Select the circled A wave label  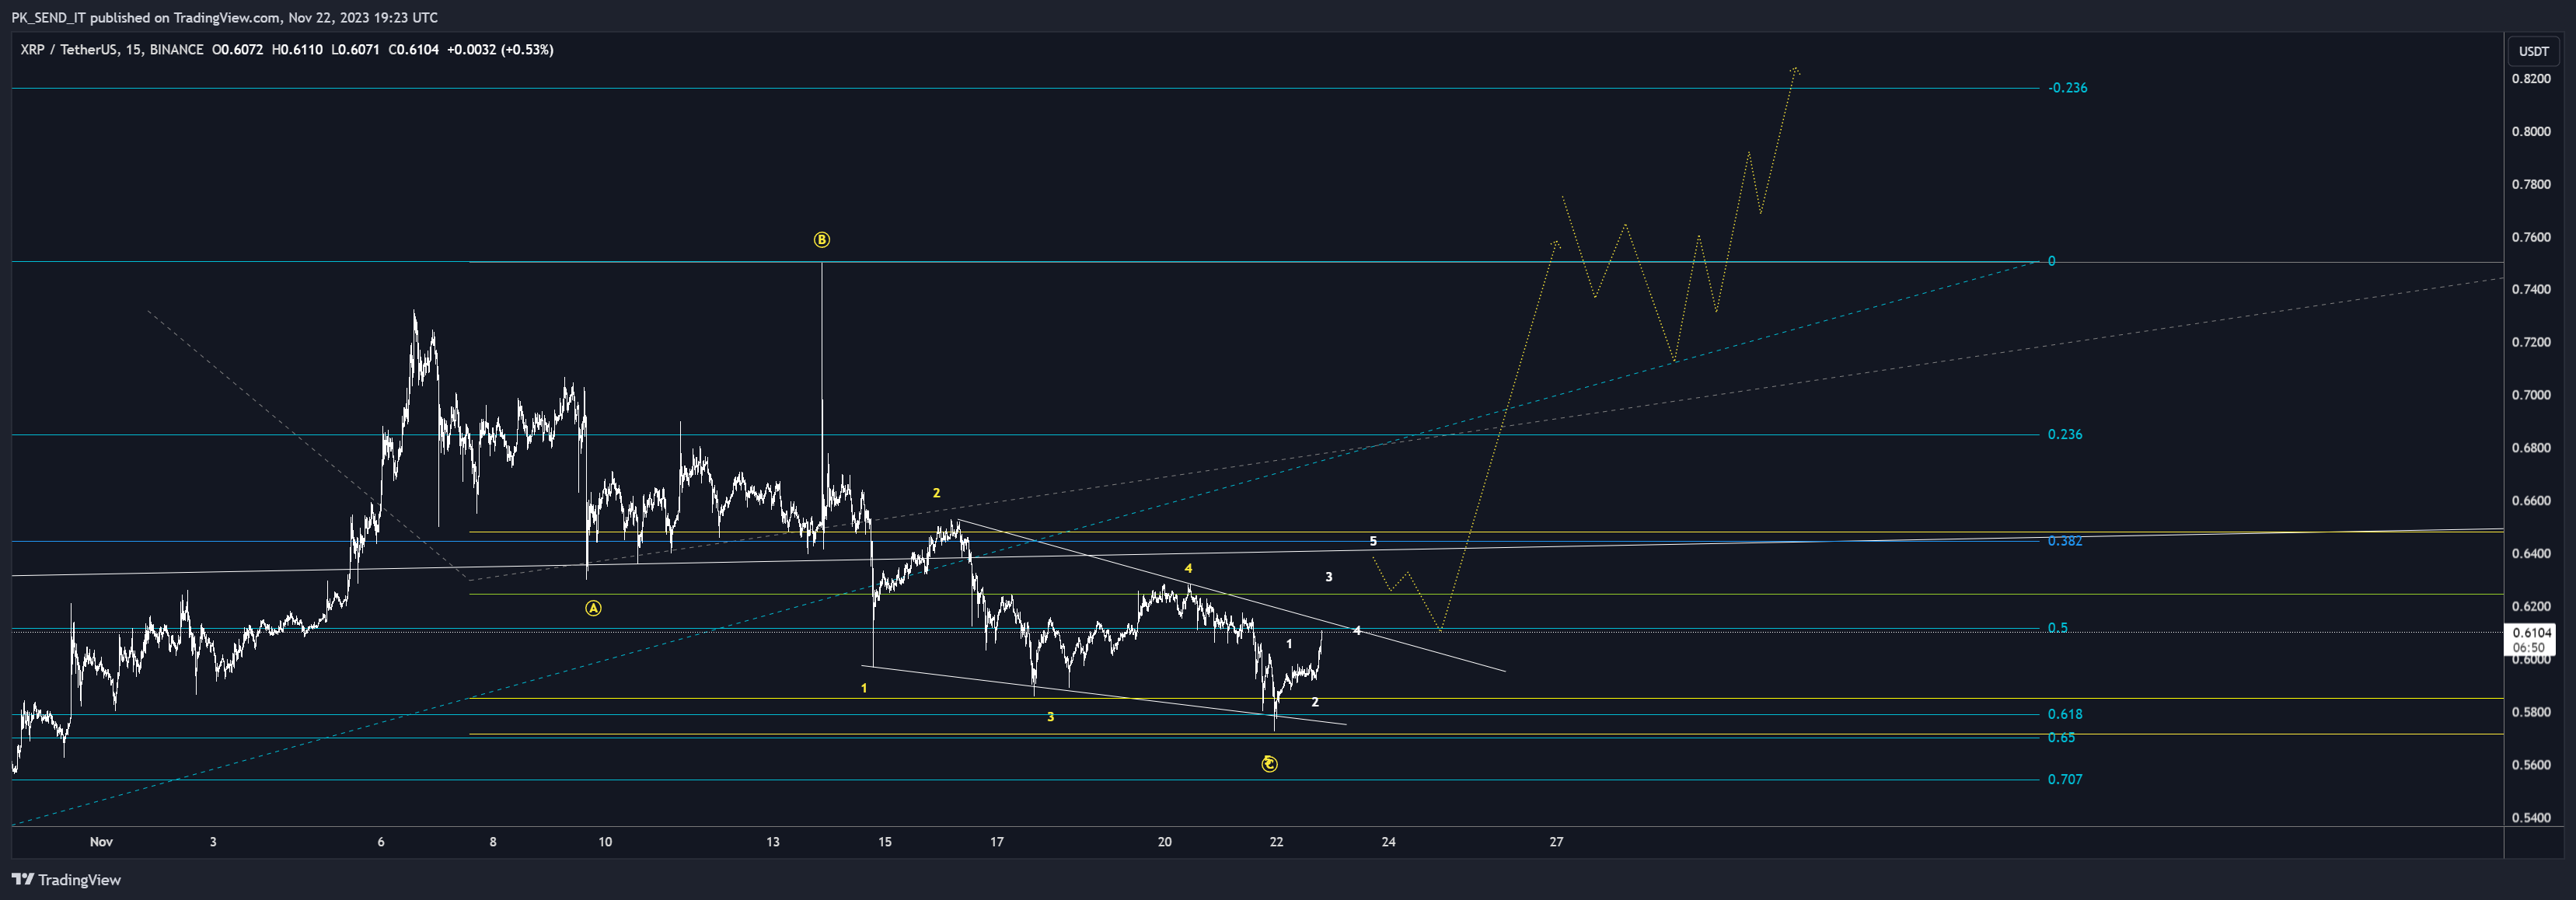tap(593, 608)
